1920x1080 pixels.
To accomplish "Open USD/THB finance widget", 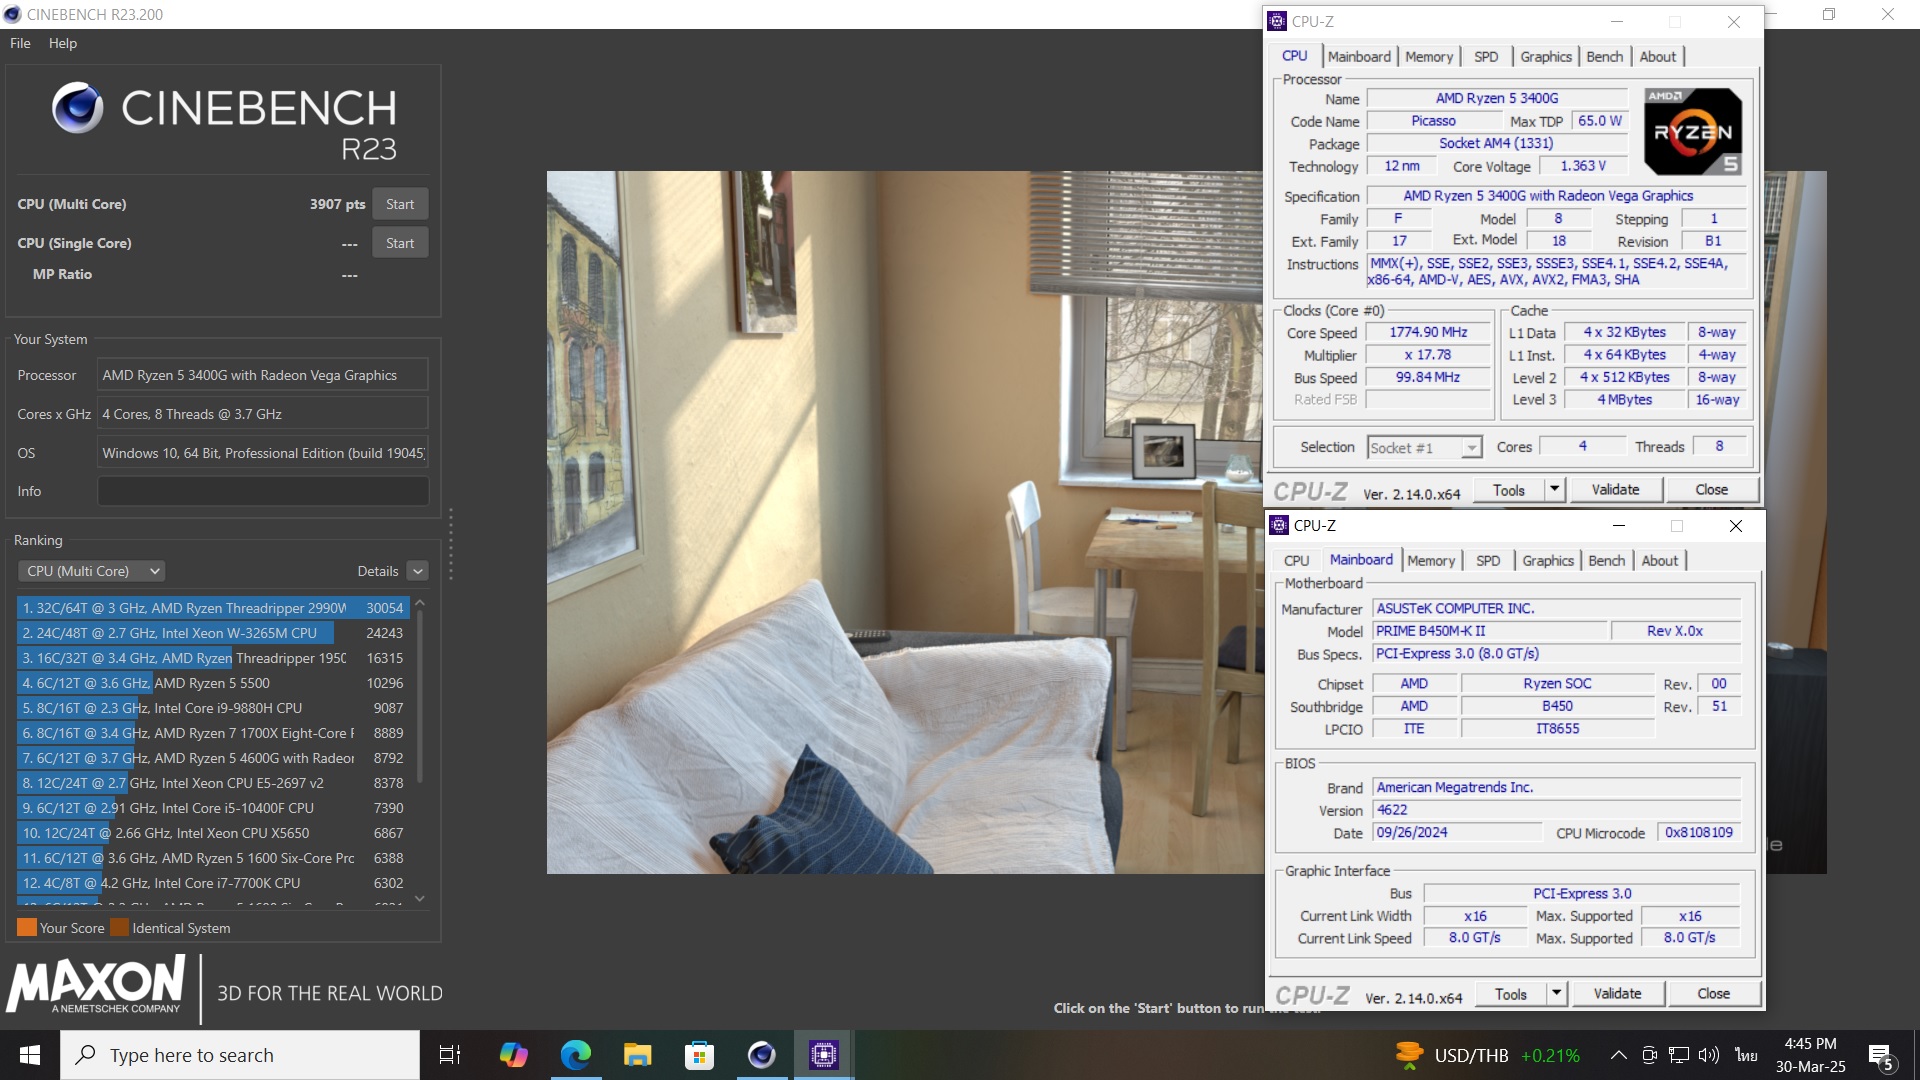I will (x=1488, y=1055).
